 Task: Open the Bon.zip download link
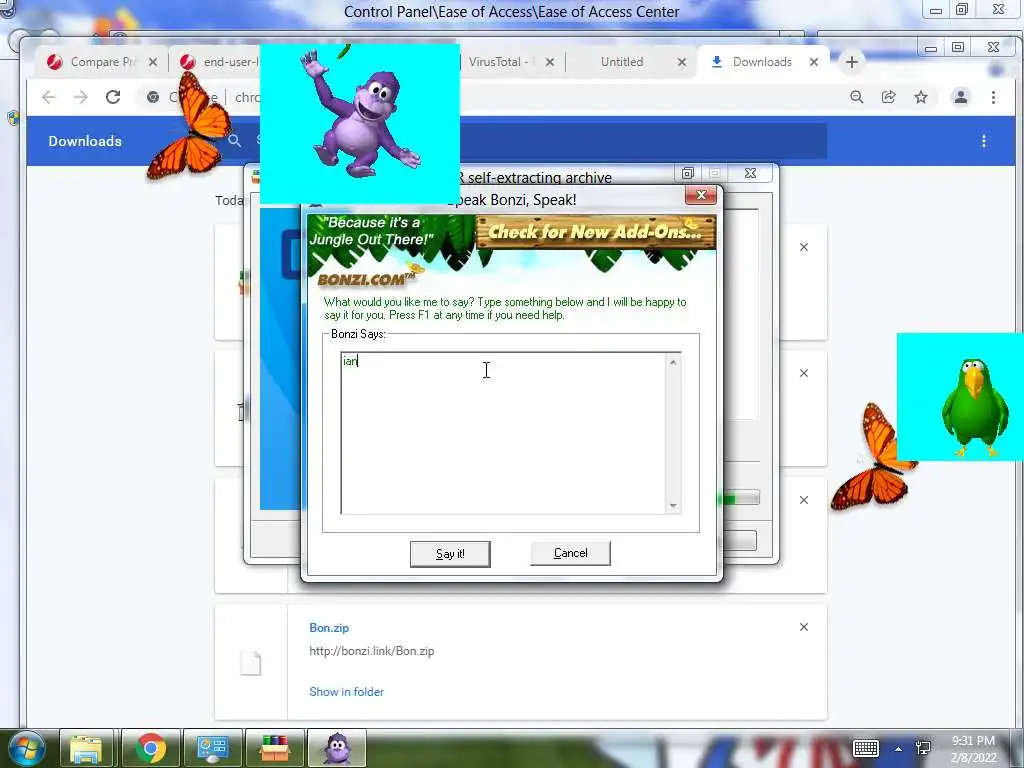(x=329, y=628)
